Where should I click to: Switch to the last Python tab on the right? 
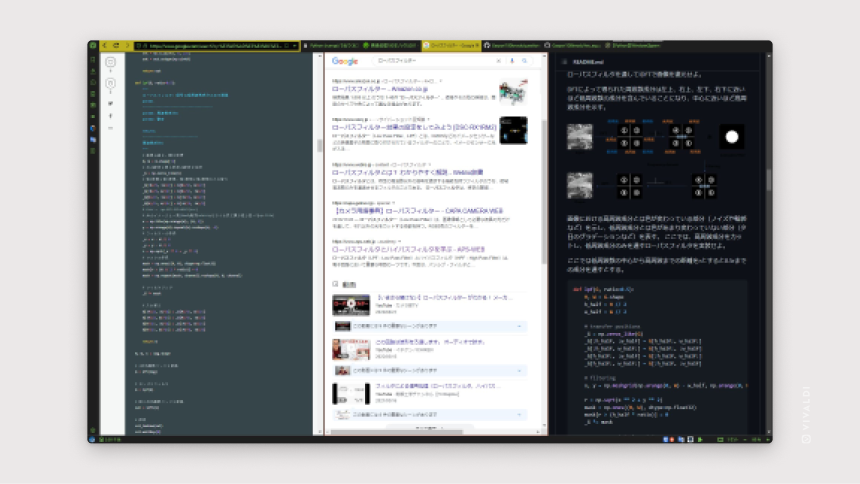tap(632, 46)
